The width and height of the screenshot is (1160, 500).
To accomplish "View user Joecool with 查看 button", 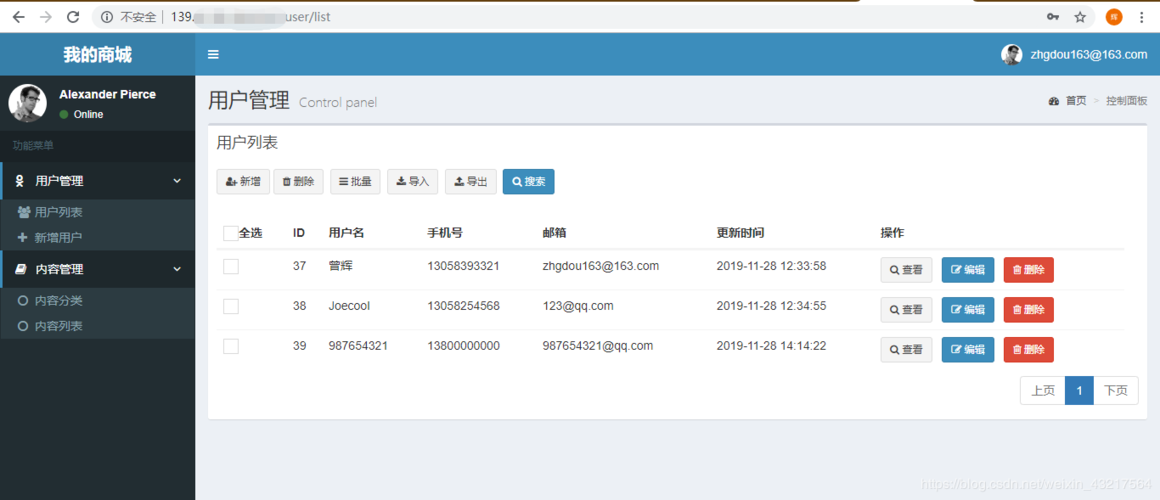I will coord(906,310).
